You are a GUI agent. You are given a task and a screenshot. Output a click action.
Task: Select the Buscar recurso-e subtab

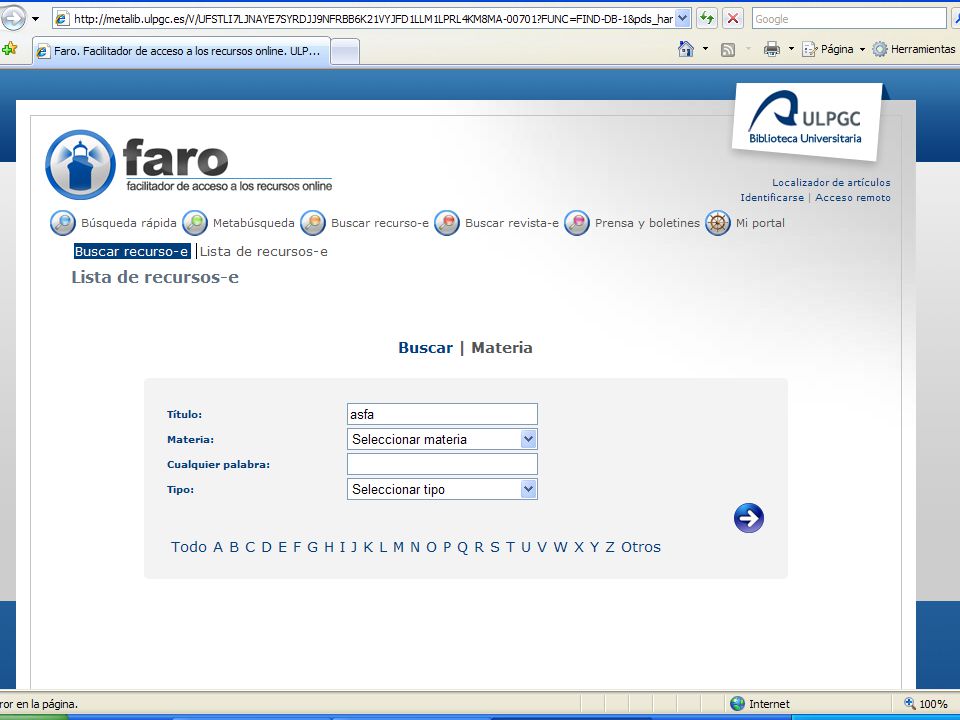pyautogui.click(x=132, y=252)
